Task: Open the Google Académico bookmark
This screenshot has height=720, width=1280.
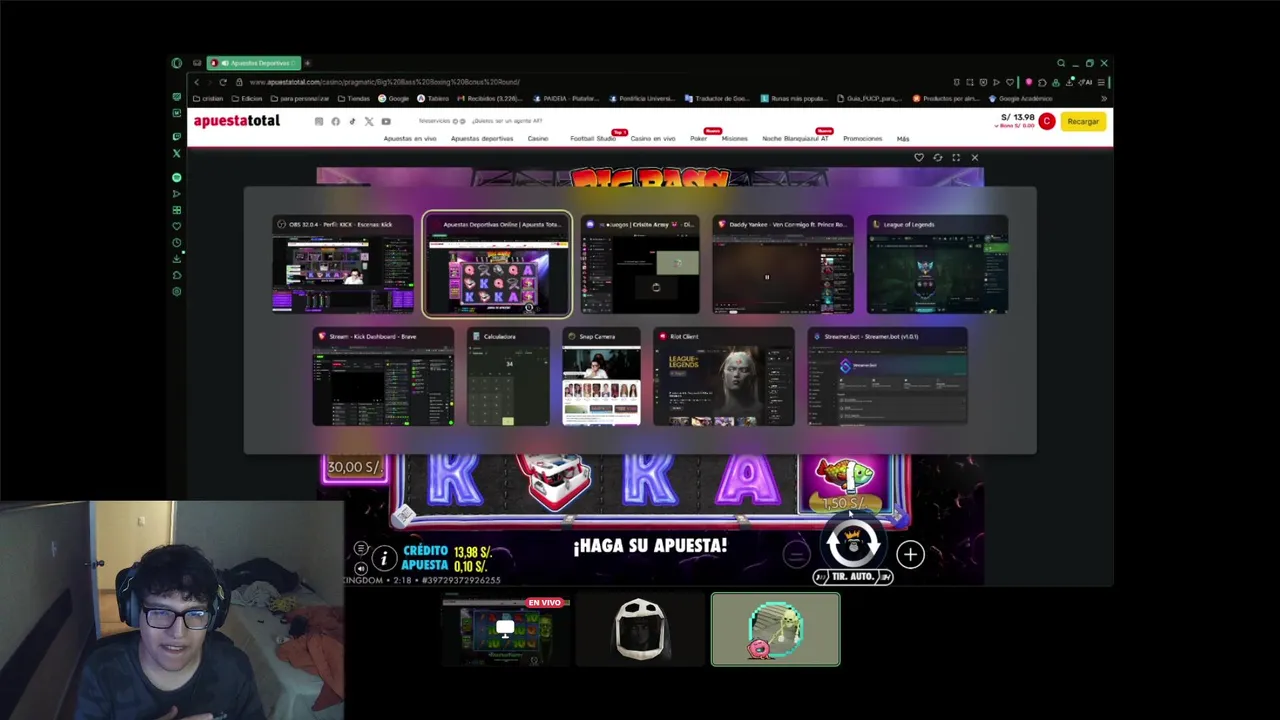Action: [1022, 99]
